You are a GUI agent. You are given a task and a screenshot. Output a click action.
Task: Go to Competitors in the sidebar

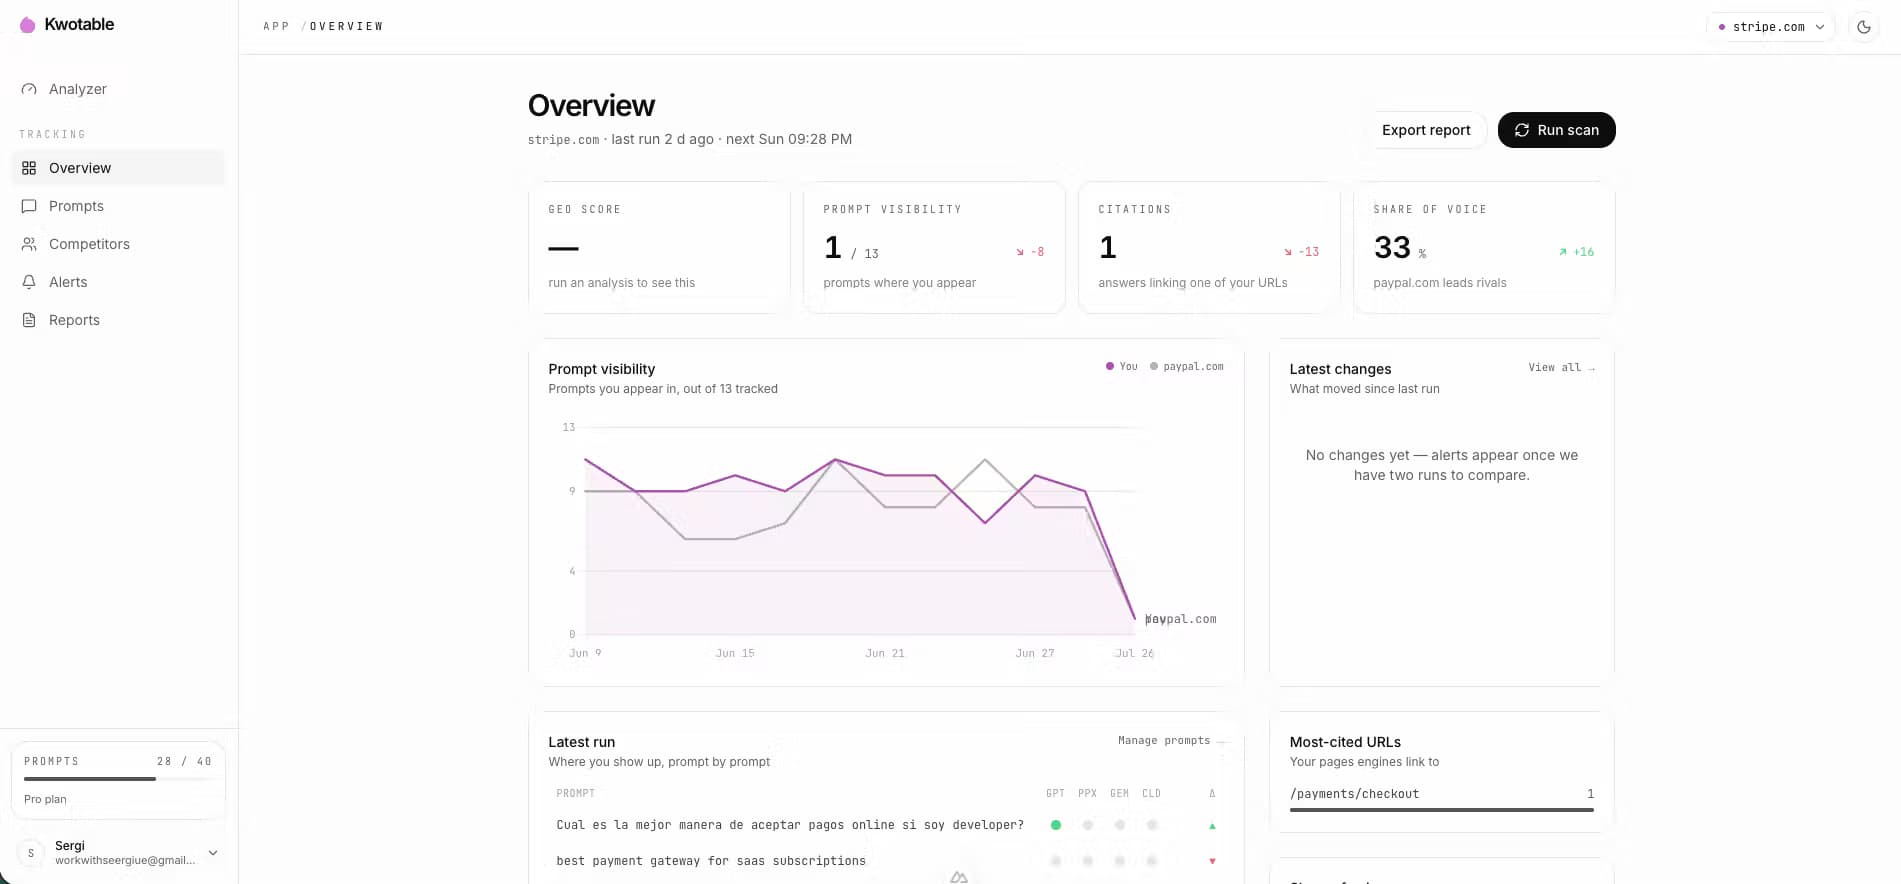click(x=119, y=244)
